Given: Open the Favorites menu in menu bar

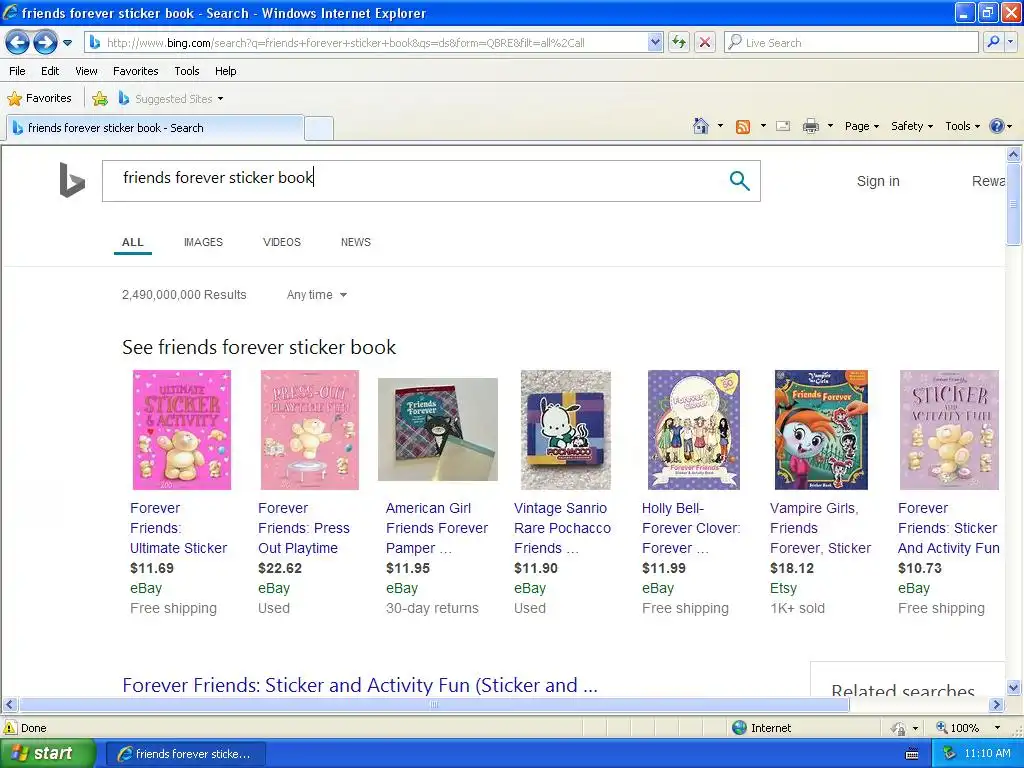Looking at the screenshot, I should 136,71.
